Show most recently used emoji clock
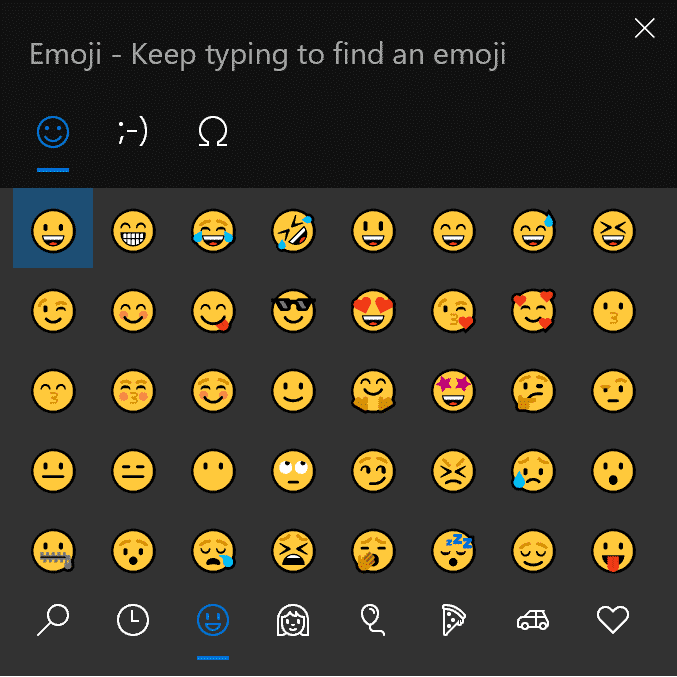Viewport: 677px width, 677px height. 133,620
